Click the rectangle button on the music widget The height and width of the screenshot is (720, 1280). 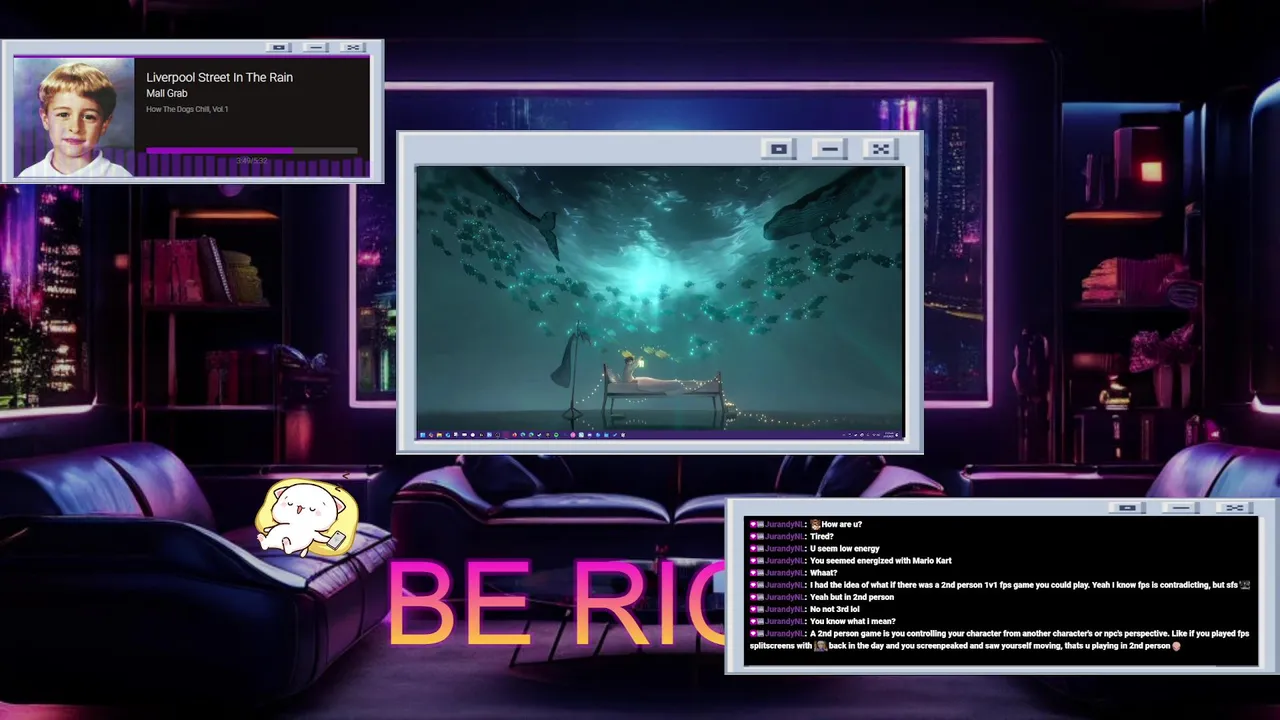tap(279, 47)
